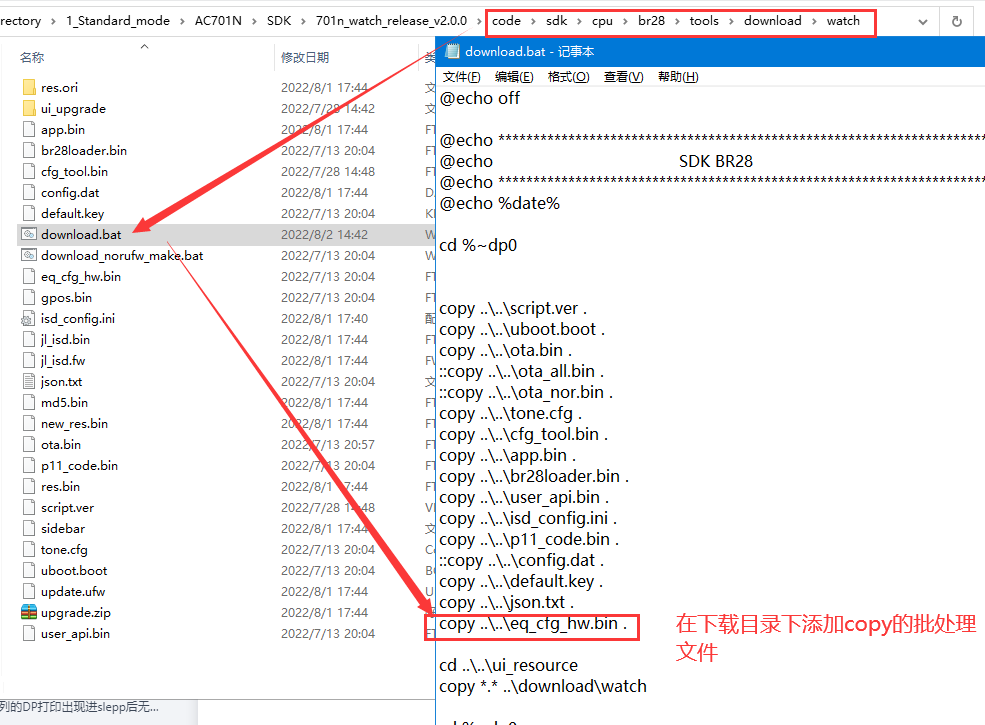This screenshot has width=985, height=725.
Task: Refresh the Explorer folder view
Action: pos(957,21)
